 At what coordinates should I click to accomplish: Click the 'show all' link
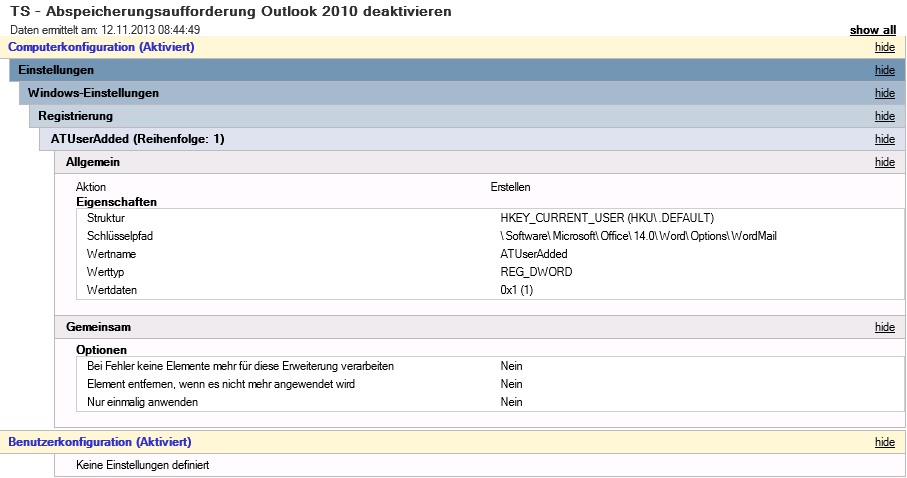click(872, 30)
